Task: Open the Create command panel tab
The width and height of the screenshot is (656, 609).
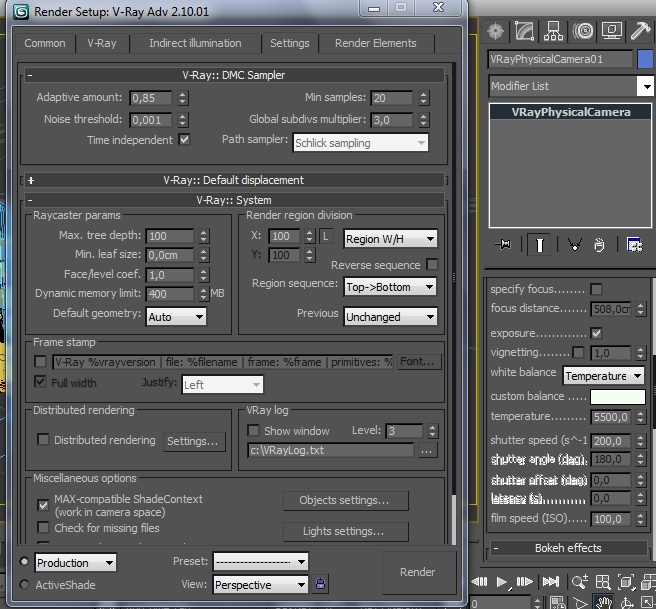Action: click(x=496, y=31)
